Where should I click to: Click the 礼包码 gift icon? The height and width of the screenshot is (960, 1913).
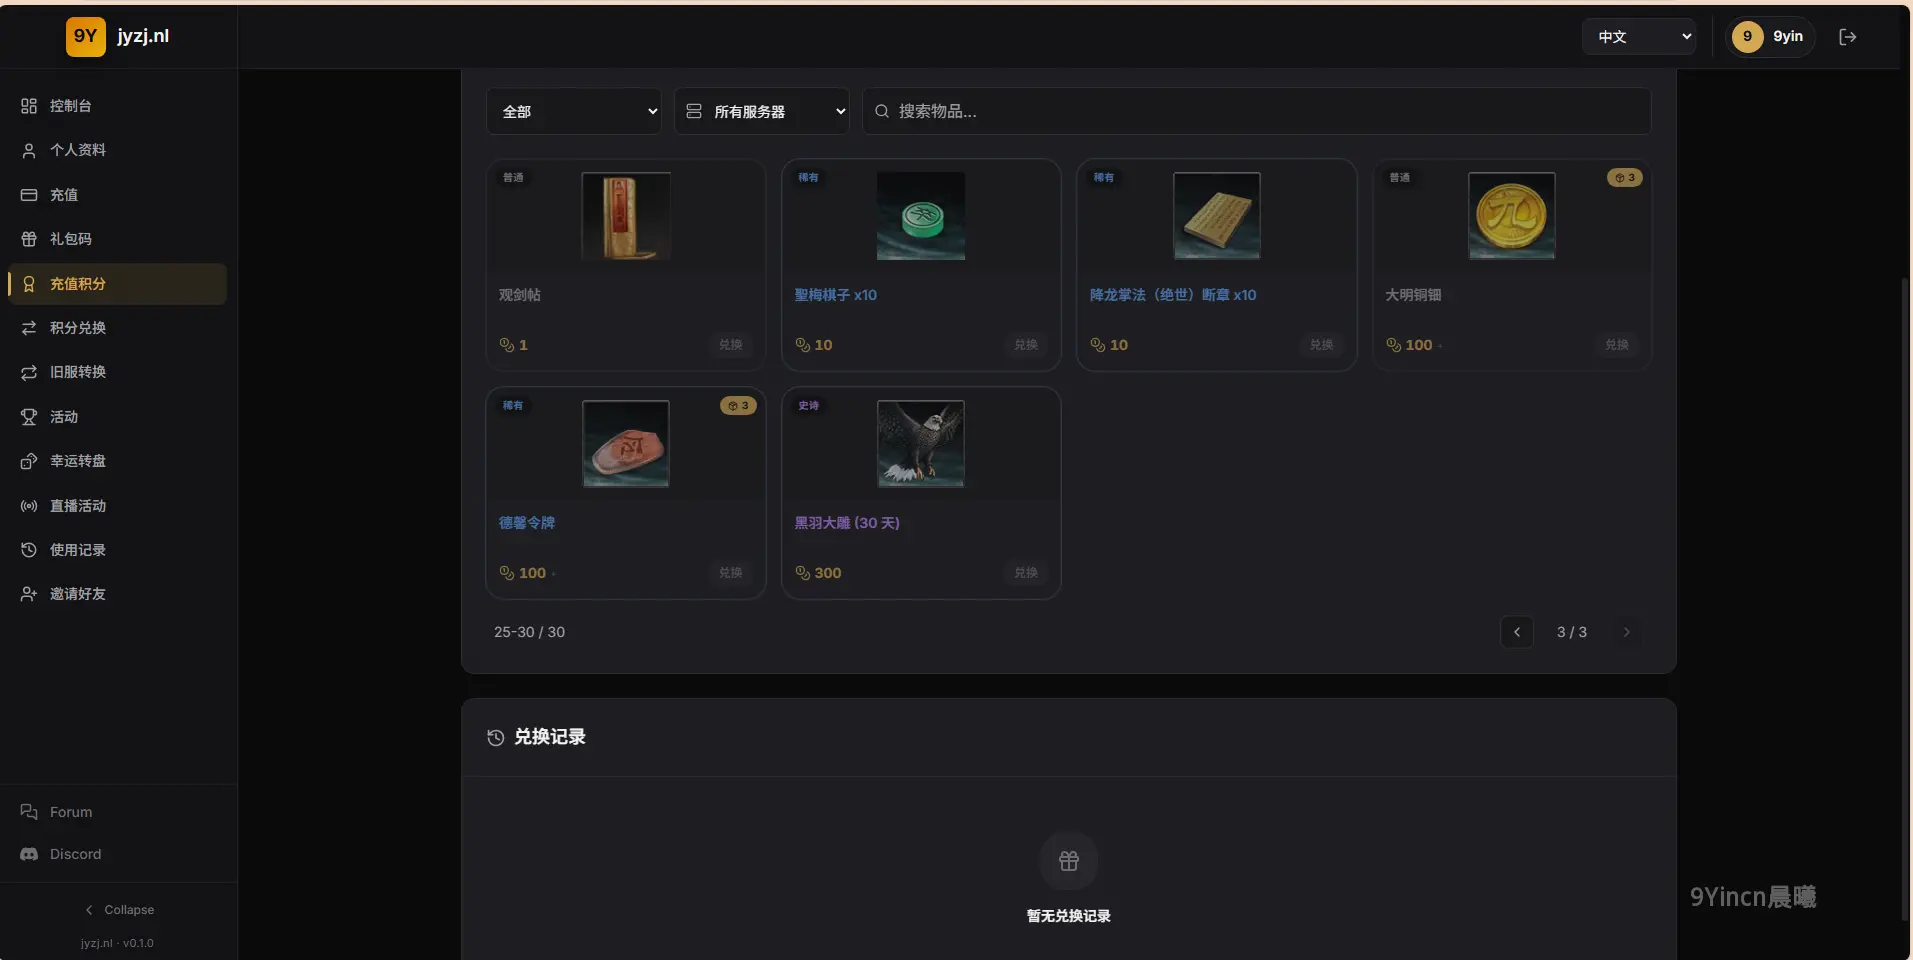coord(29,239)
